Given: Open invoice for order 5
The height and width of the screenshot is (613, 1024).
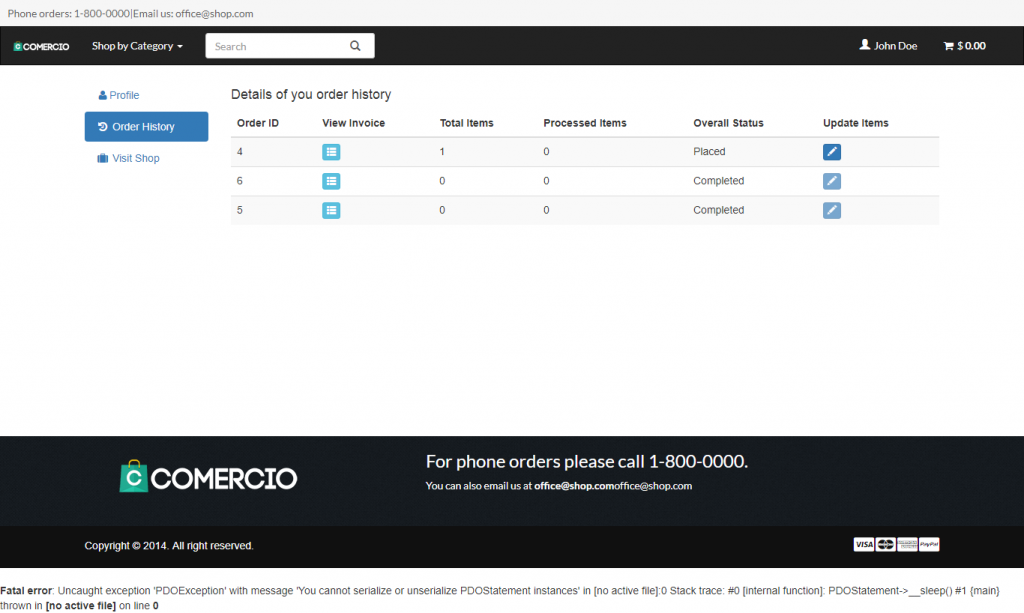Looking at the screenshot, I should [x=331, y=210].
